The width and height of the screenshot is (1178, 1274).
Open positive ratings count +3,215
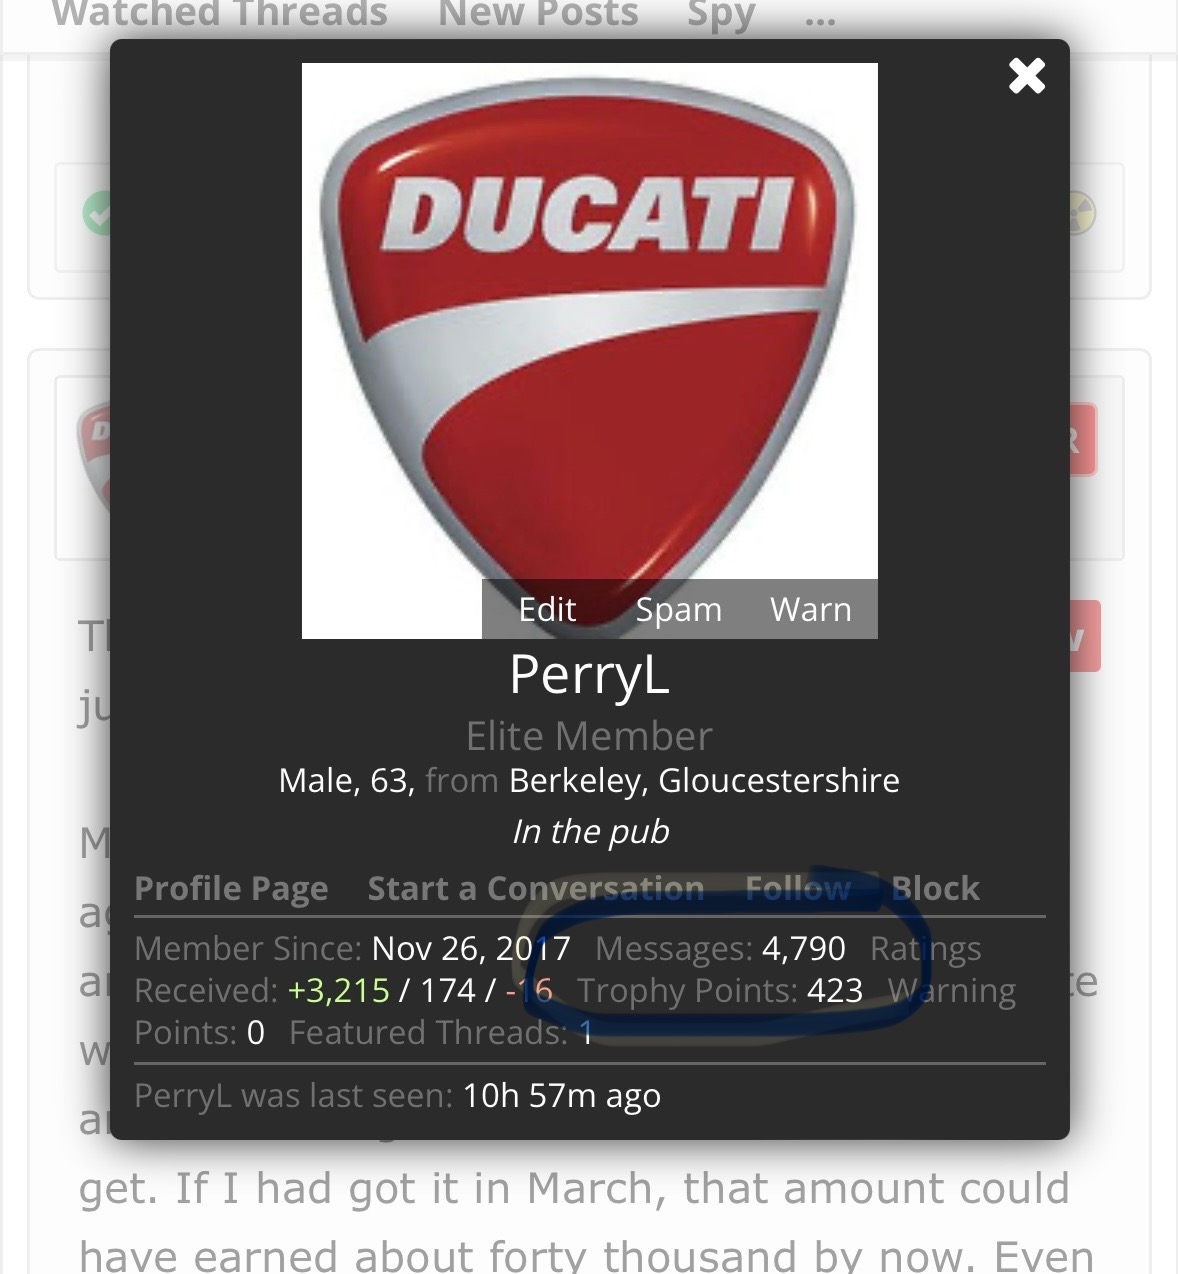pos(339,990)
